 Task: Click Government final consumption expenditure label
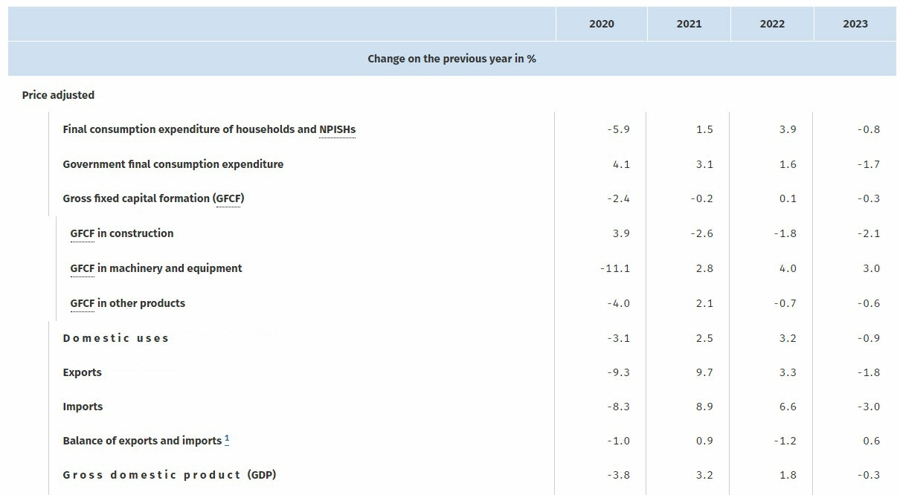click(x=173, y=164)
